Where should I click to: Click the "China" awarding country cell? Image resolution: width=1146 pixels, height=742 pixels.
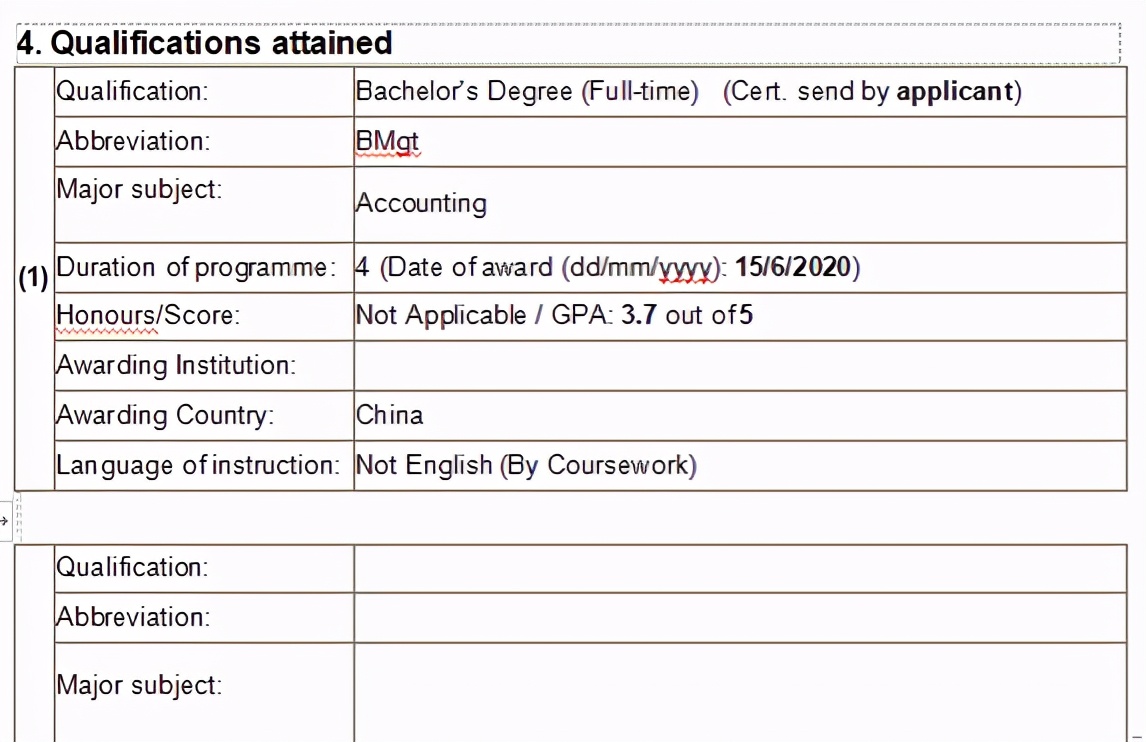coord(390,415)
